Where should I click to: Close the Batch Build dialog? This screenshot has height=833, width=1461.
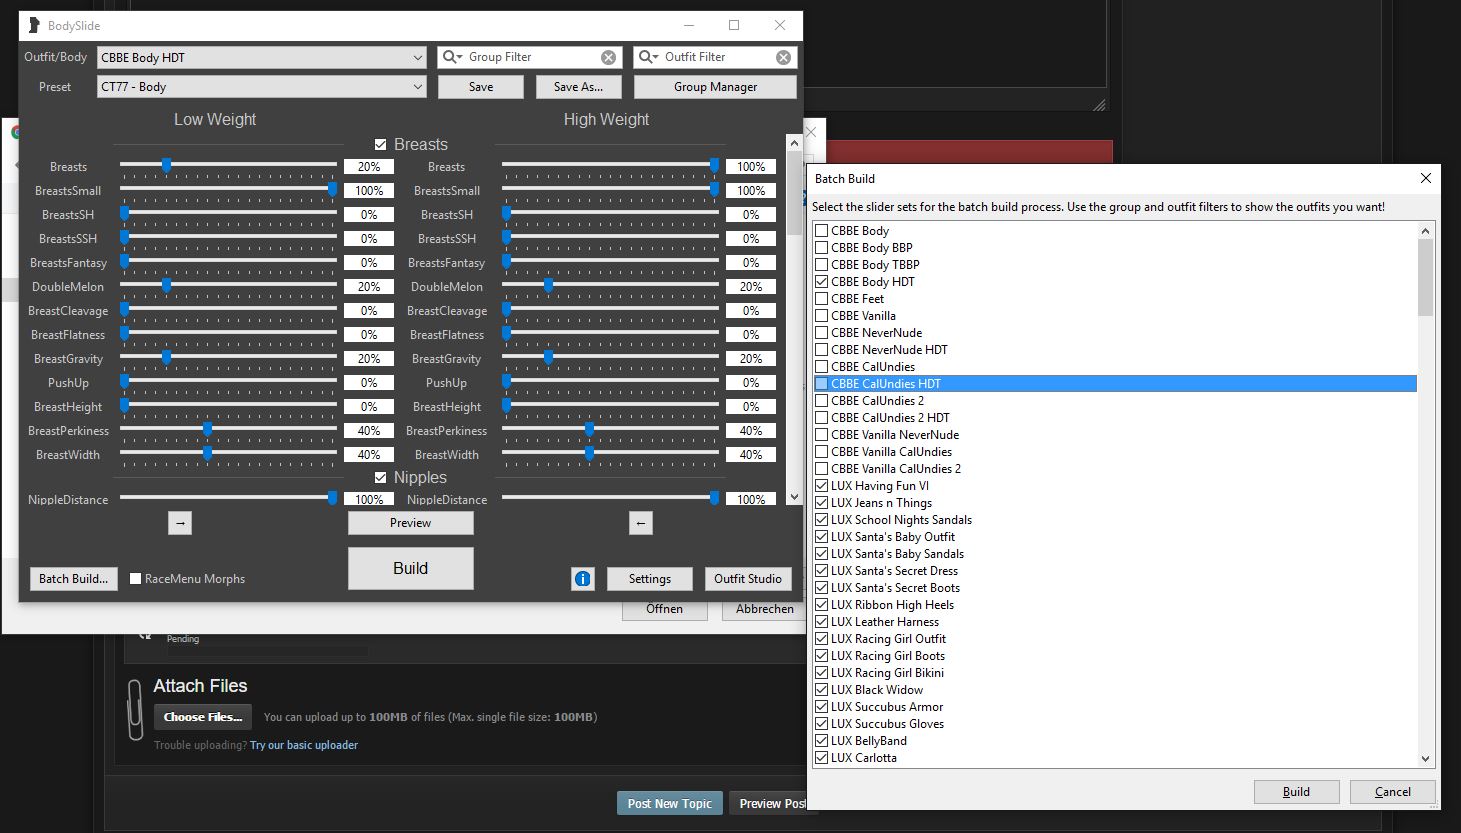(1426, 178)
